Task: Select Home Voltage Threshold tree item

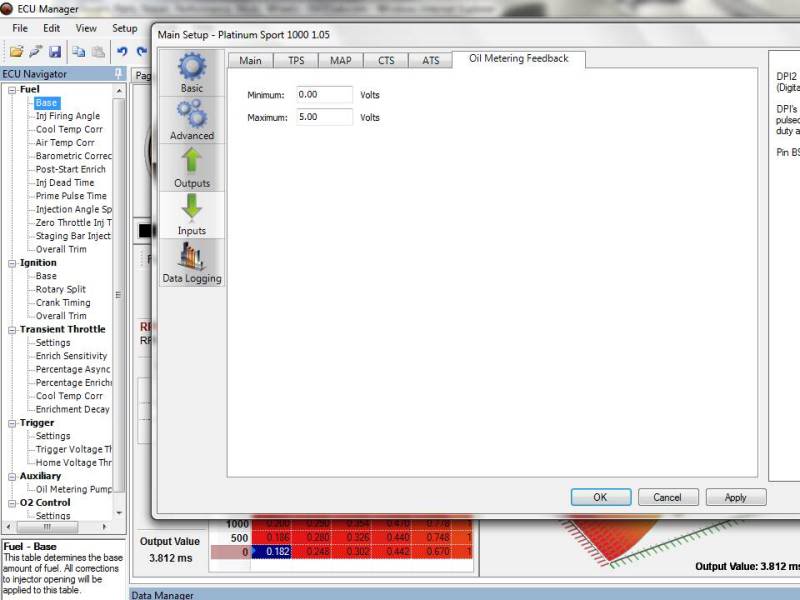Action: [73, 463]
